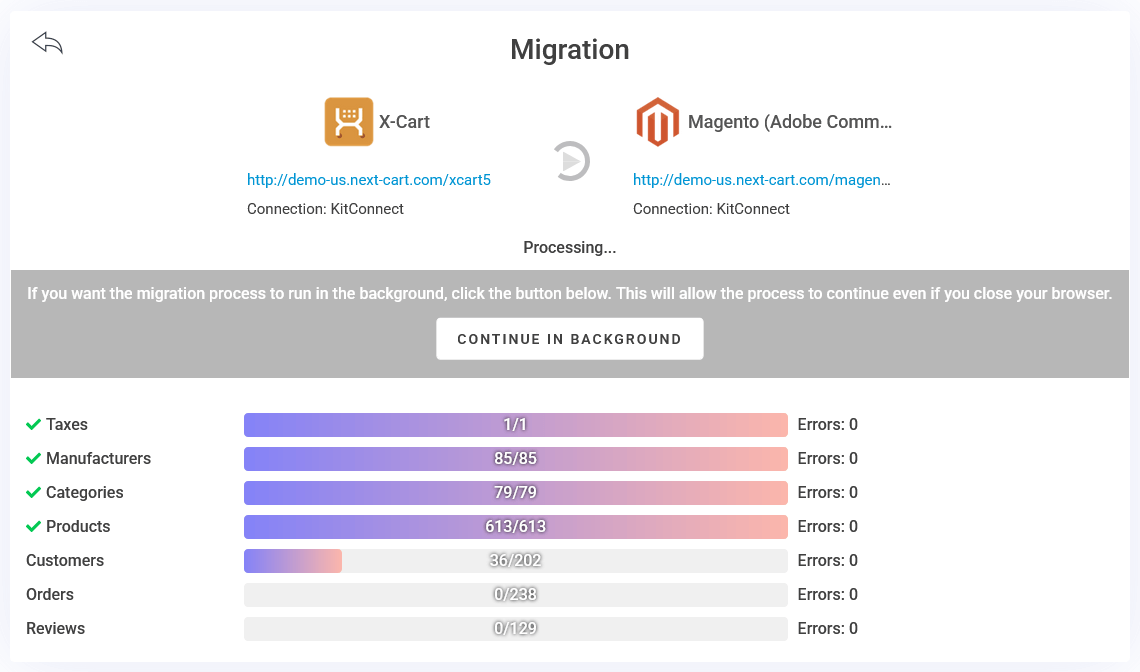Click the green checkmark beside Manufacturers
The height and width of the screenshot is (672, 1140).
click(x=33, y=459)
